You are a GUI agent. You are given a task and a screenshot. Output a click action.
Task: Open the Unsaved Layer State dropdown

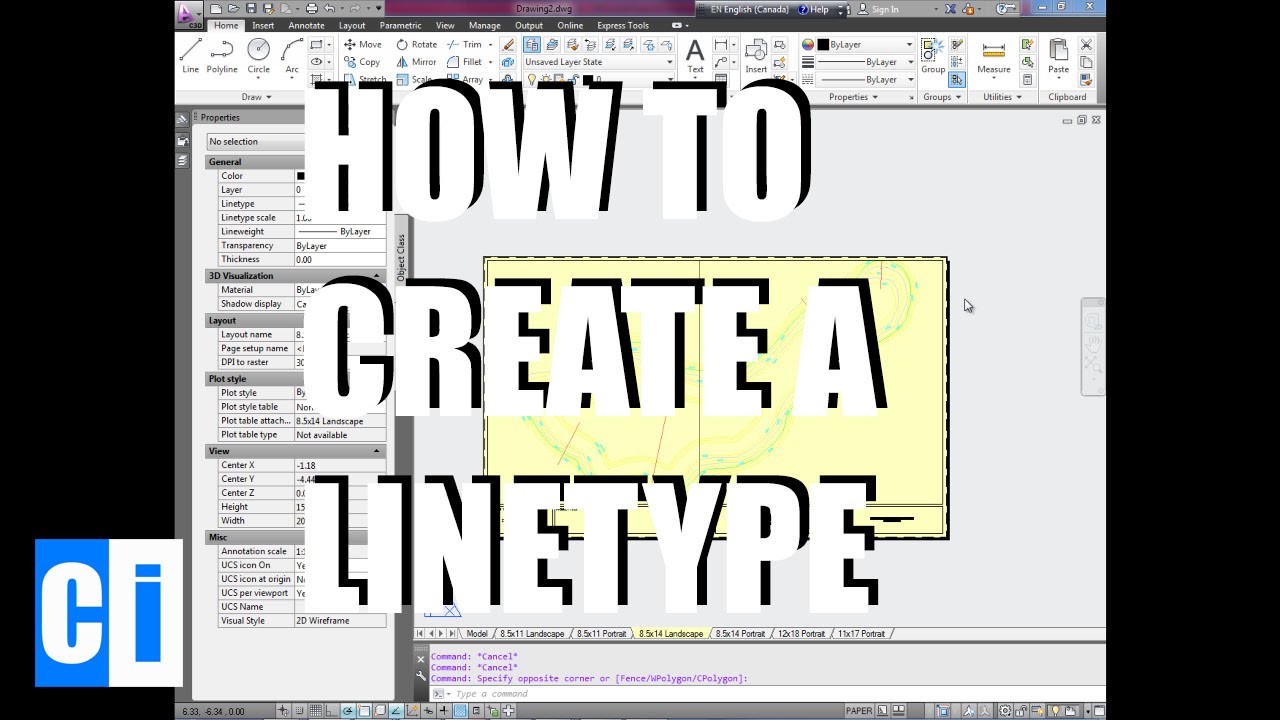click(599, 62)
